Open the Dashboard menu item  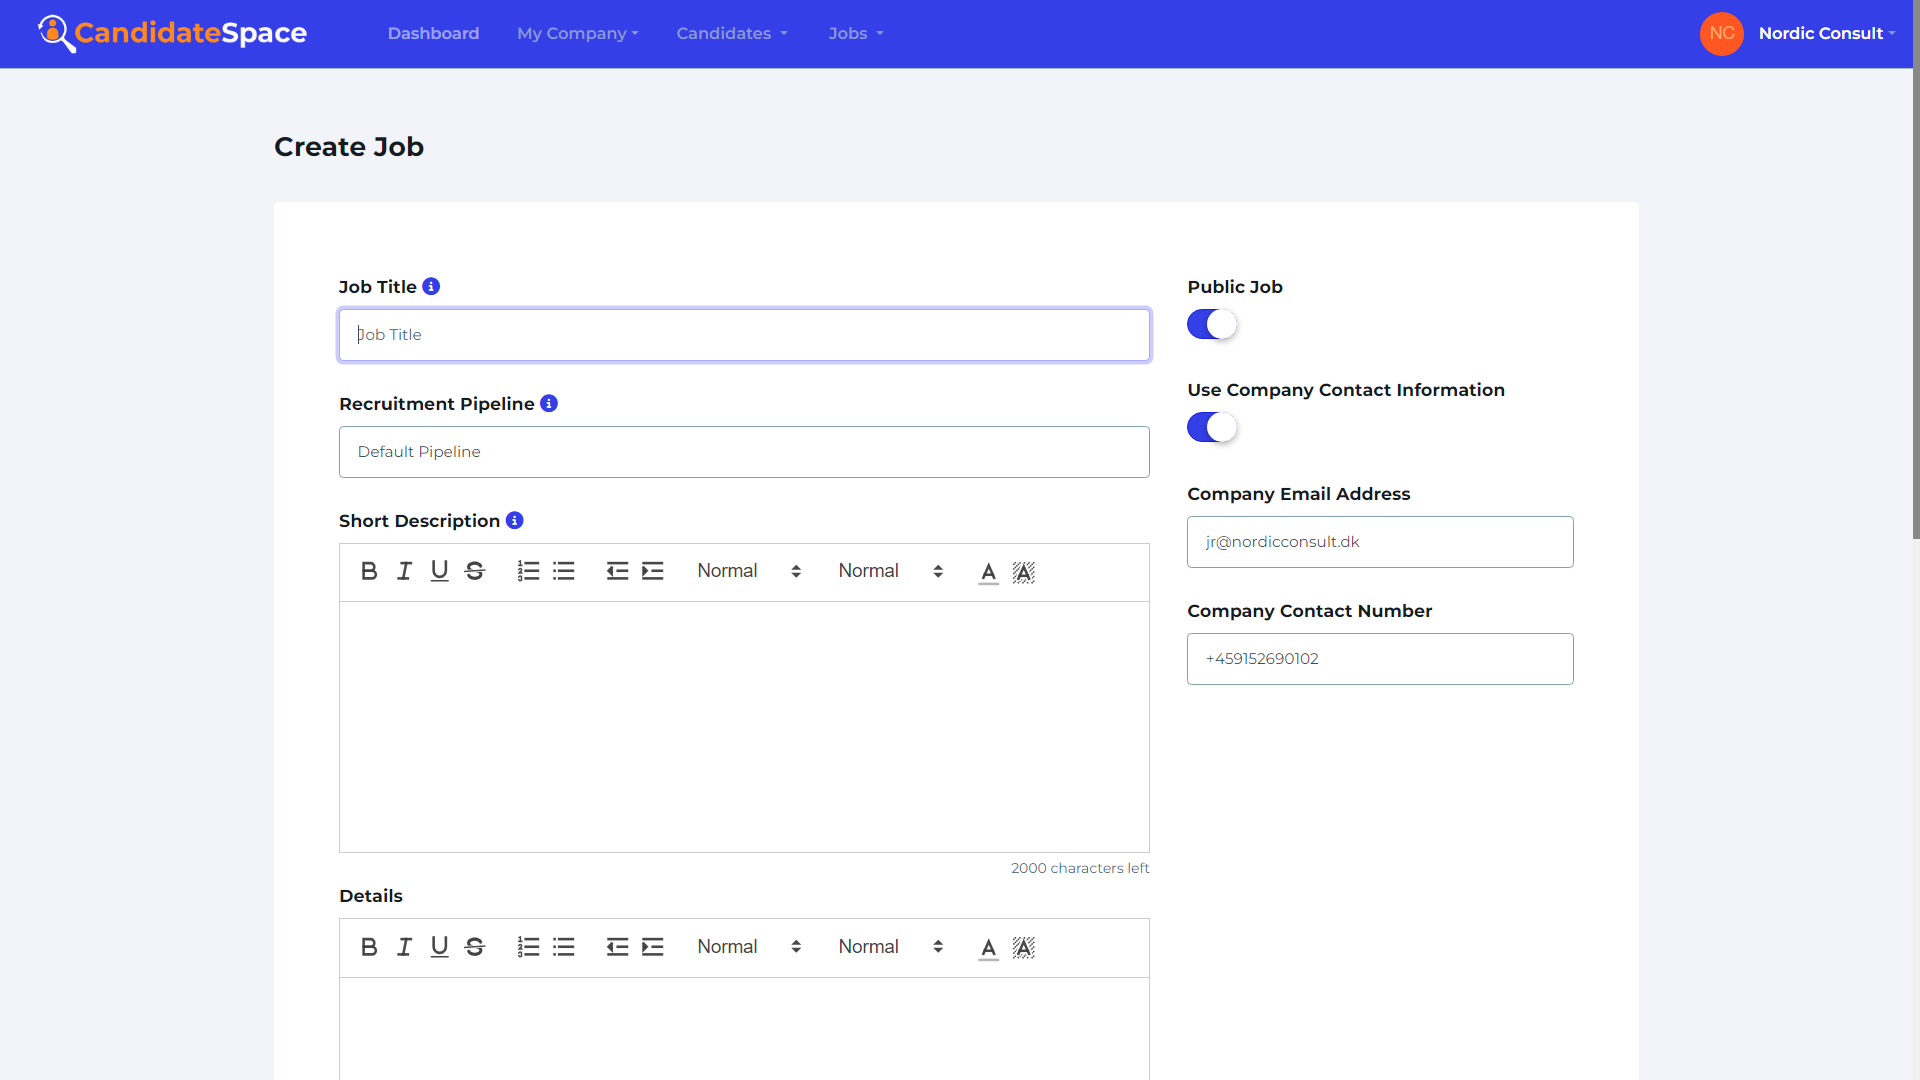(x=431, y=32)
